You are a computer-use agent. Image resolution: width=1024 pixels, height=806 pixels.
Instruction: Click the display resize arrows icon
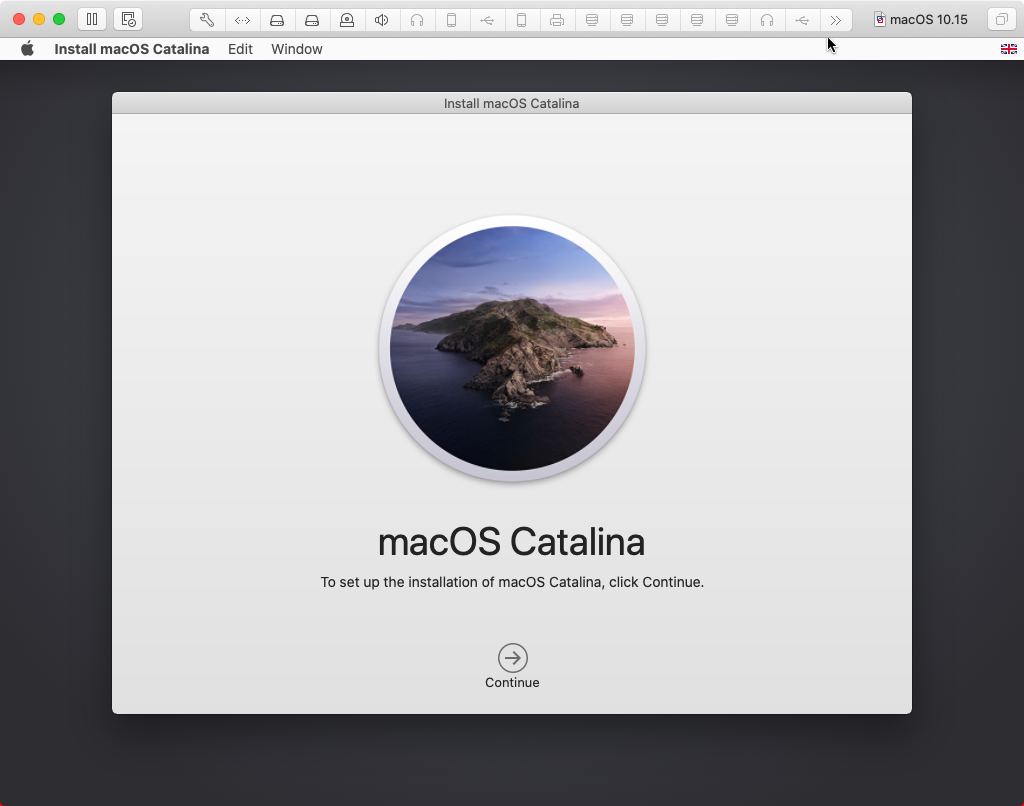242,19
